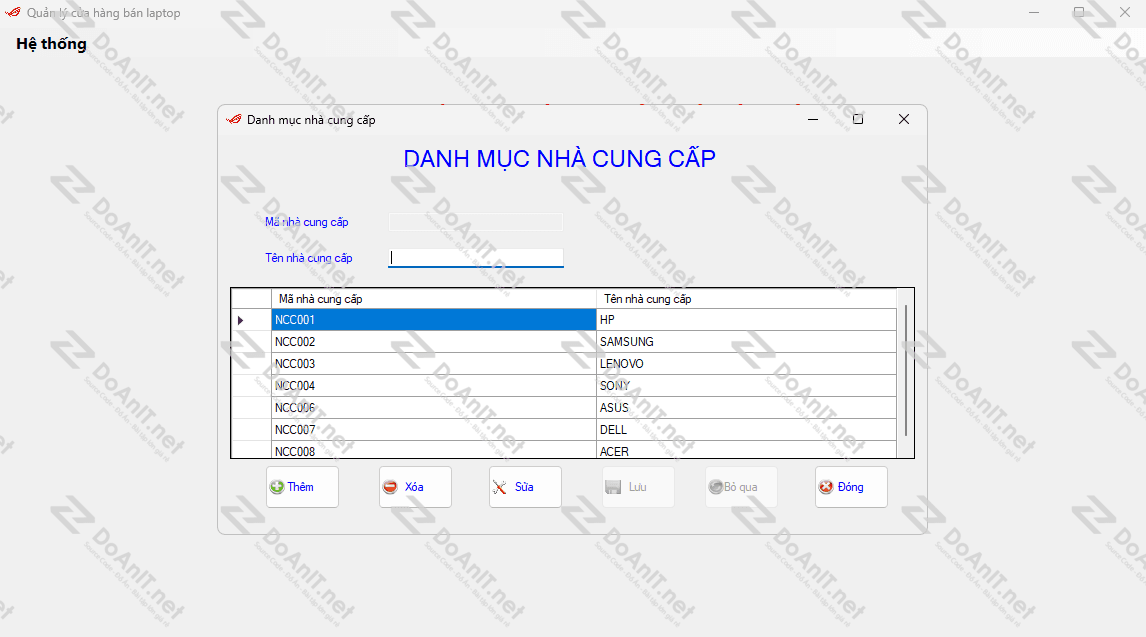The height and width of the screenshot is (637, 1146).
Task: Click the floppy disk icon on Lưu
Action: (612, 487)
